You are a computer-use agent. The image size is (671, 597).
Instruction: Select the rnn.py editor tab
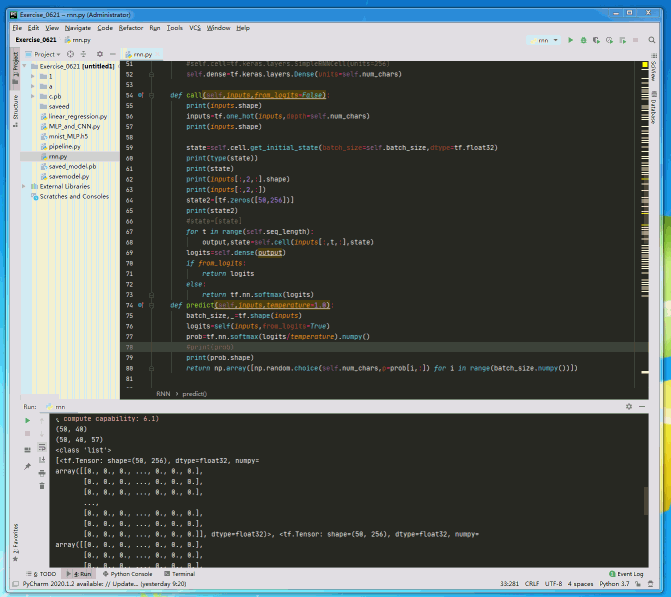point(140,54)
